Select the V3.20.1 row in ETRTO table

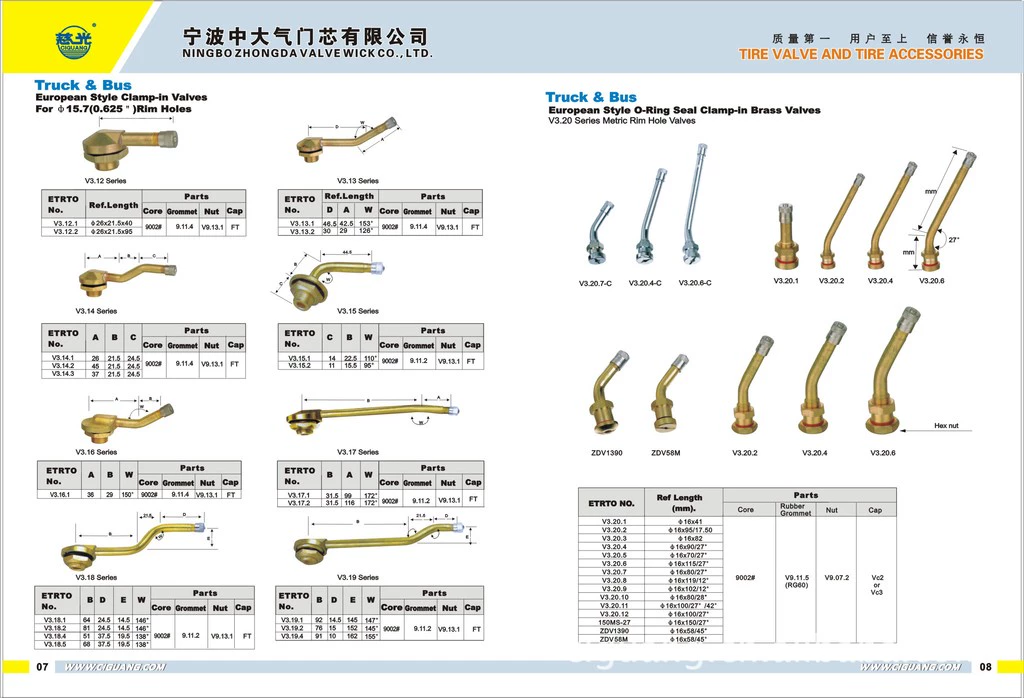tap(618, 522)
